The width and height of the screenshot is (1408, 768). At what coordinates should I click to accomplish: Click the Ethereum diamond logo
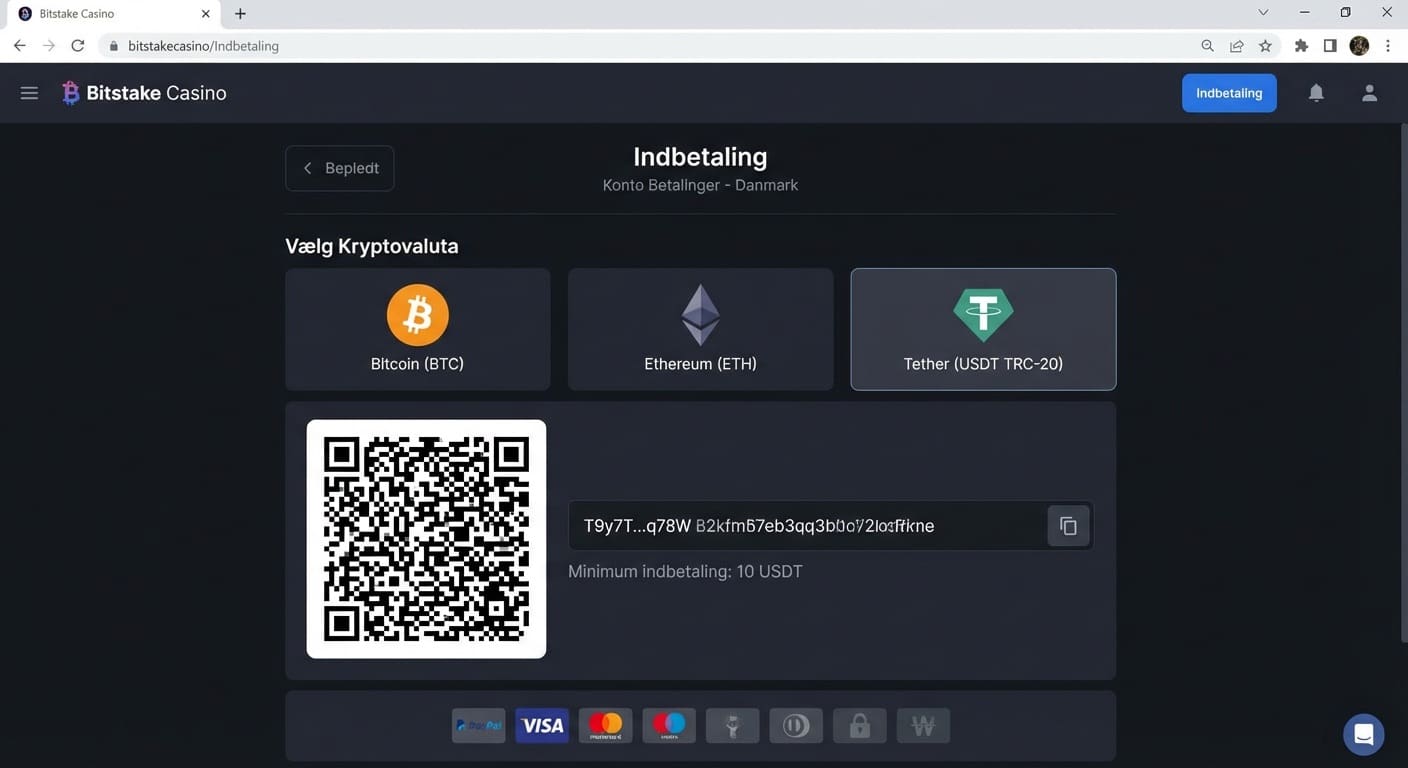(x=700, y=314)
